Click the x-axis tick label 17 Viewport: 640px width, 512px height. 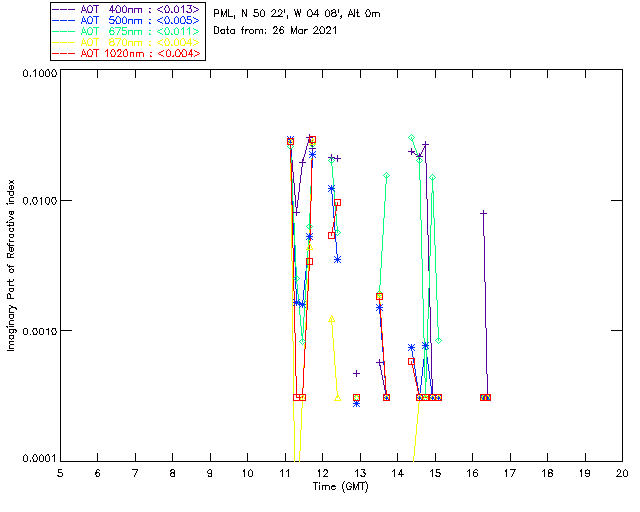[x=510, y=474]
